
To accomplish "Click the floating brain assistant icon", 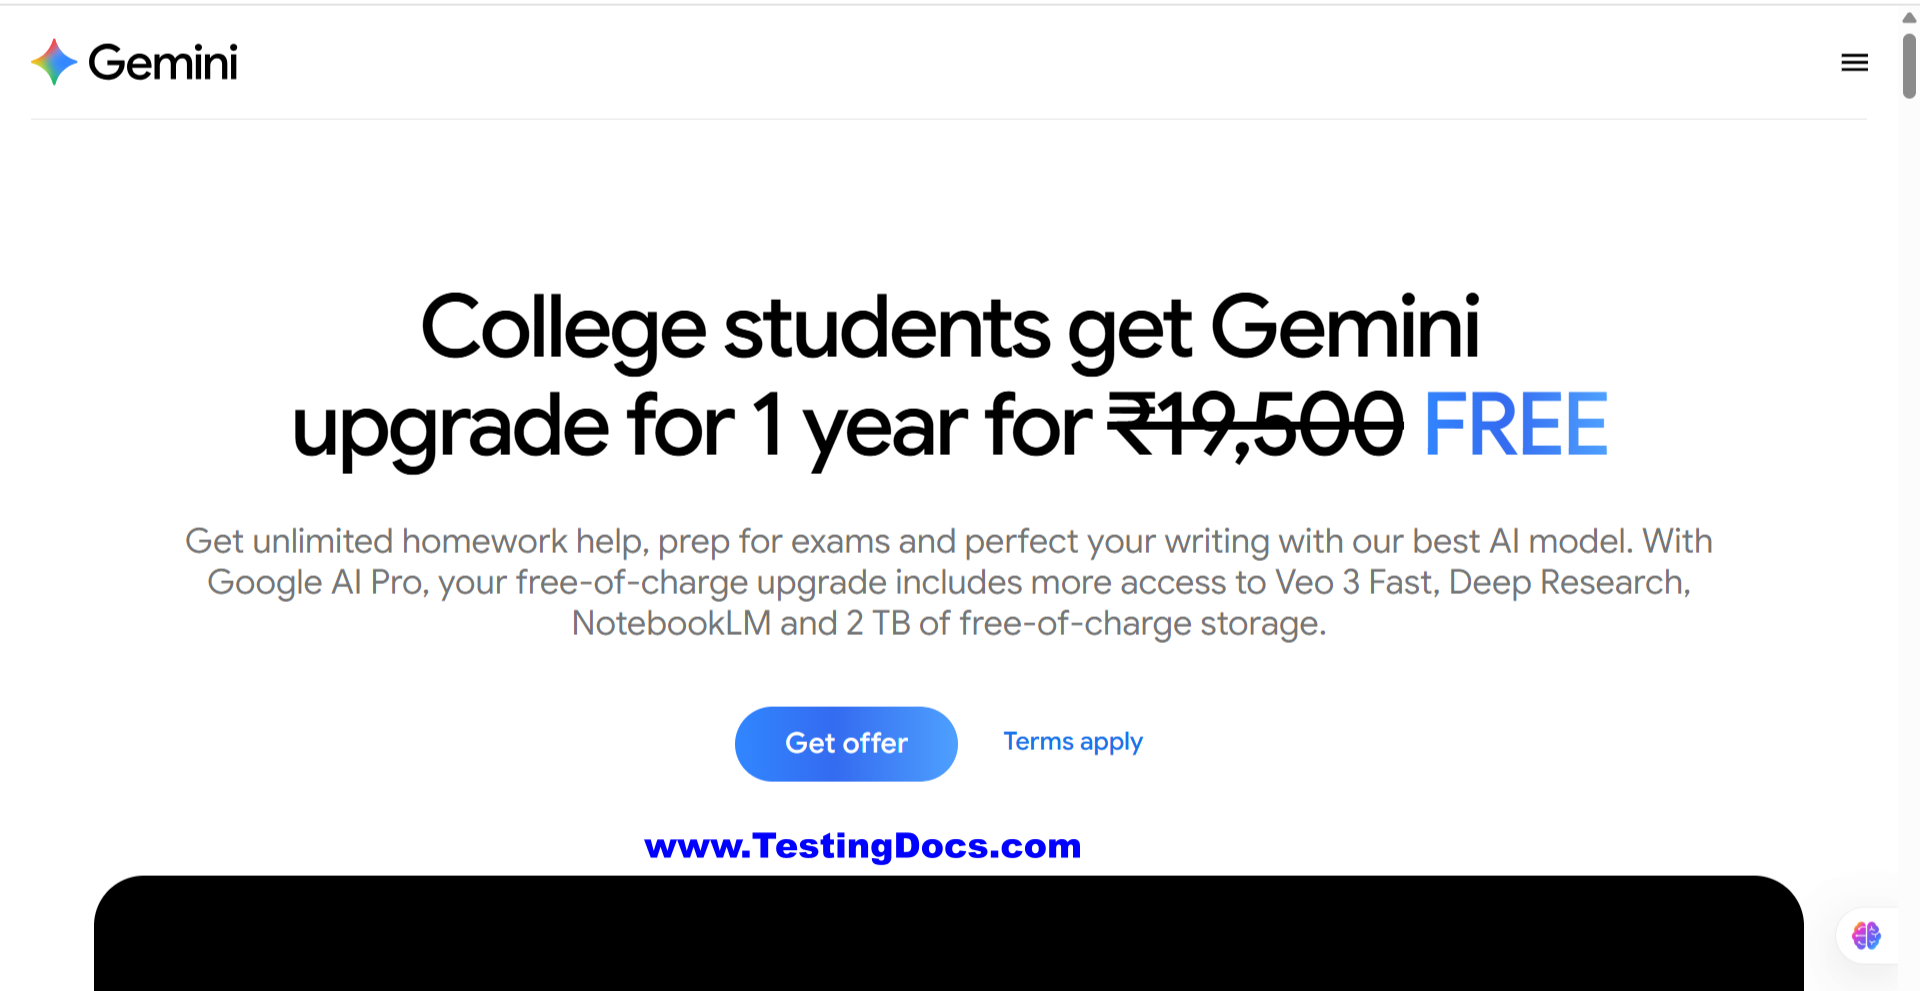I will pos(1866,936).
